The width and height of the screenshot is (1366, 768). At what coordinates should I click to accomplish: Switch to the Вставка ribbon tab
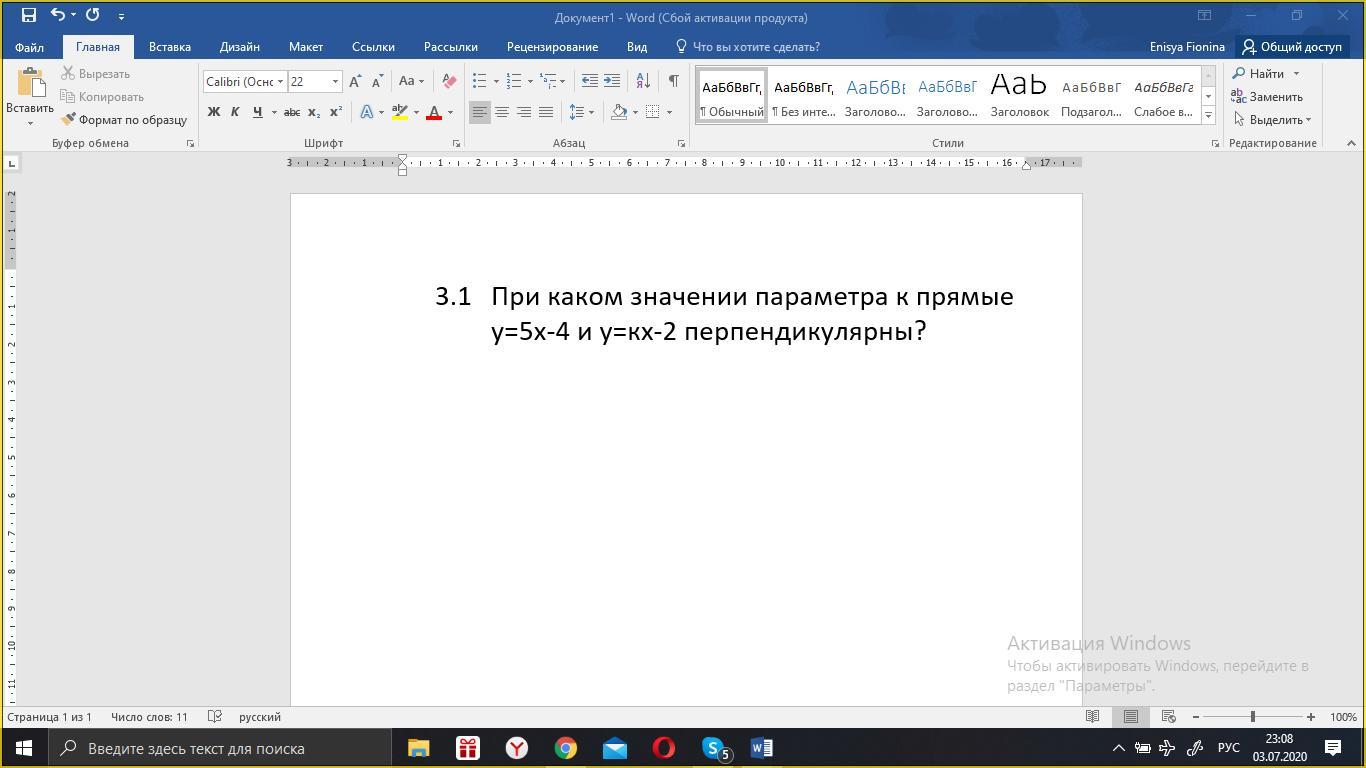(x=169, y=47)
